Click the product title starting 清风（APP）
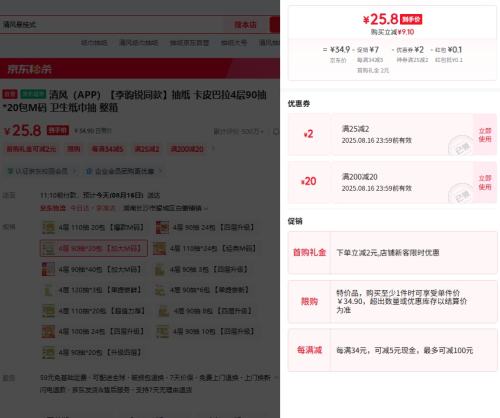This screenshot has width=500, height=418. coord(135,101)
